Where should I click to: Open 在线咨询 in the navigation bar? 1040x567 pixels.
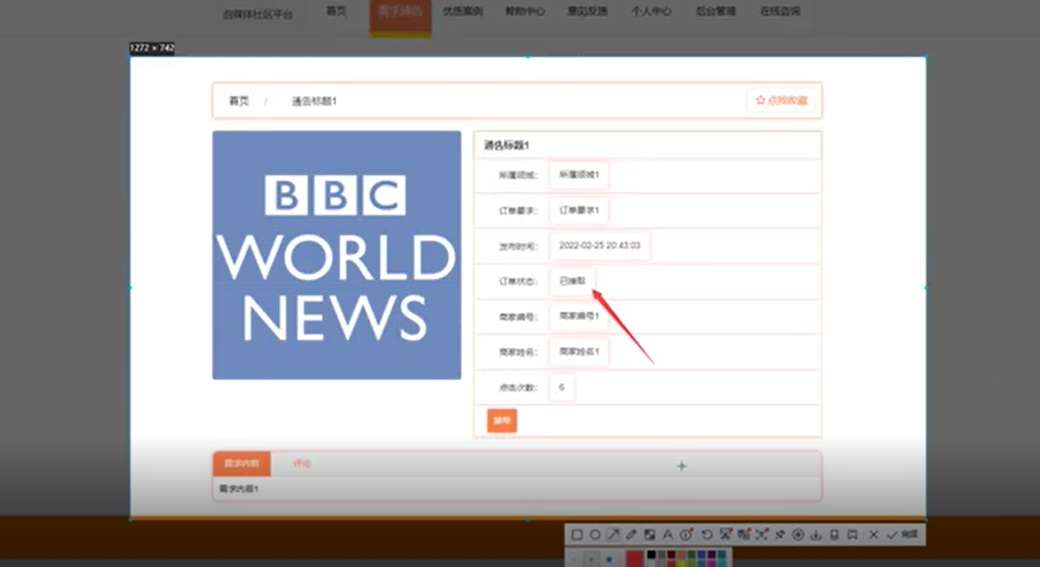pos(779,11)
